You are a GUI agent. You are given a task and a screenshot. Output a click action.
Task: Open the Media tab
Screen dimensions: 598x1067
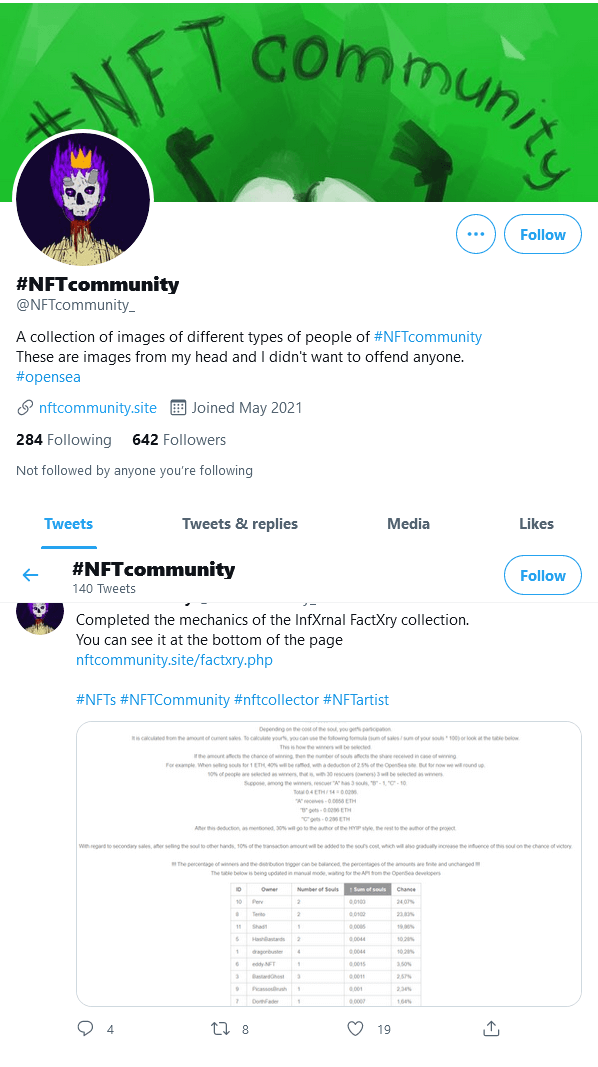tap(408, 524)
